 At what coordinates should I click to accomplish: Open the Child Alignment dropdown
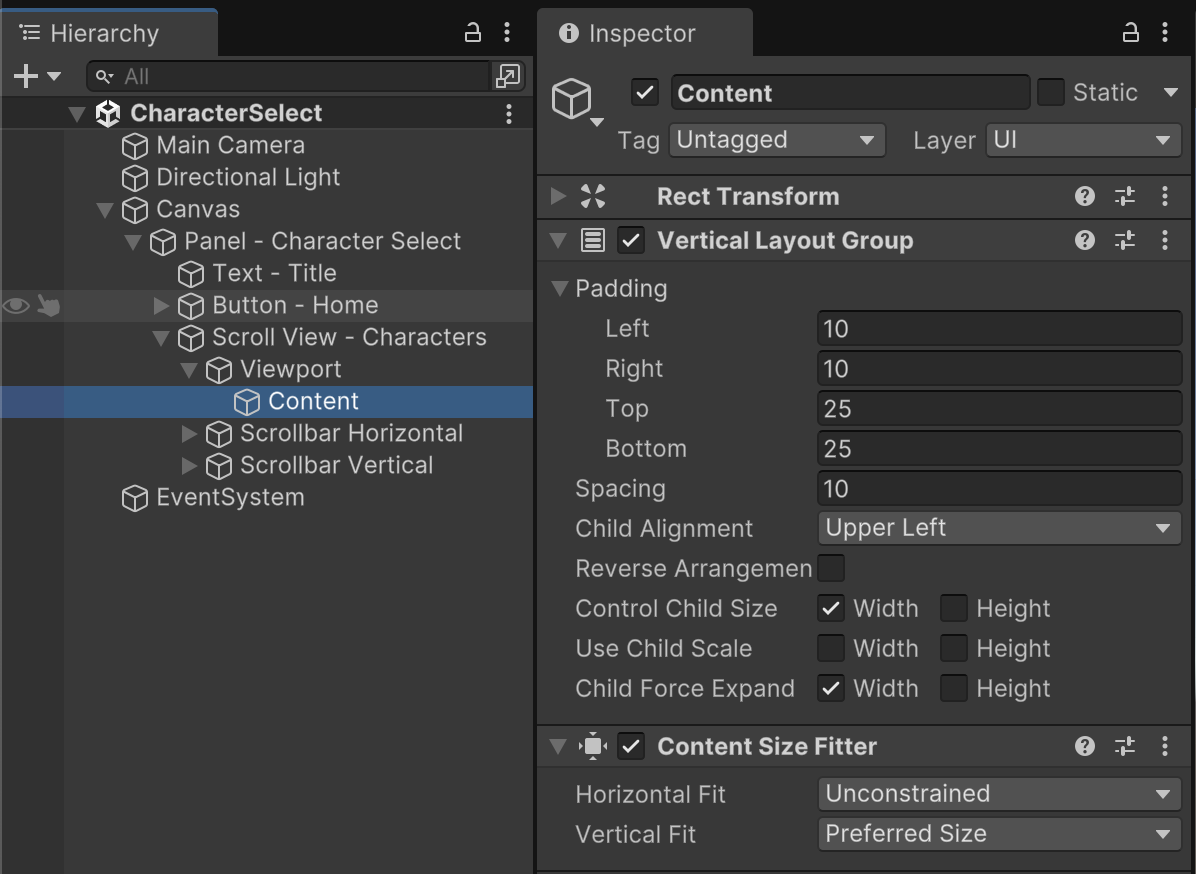tap(999, 528)
